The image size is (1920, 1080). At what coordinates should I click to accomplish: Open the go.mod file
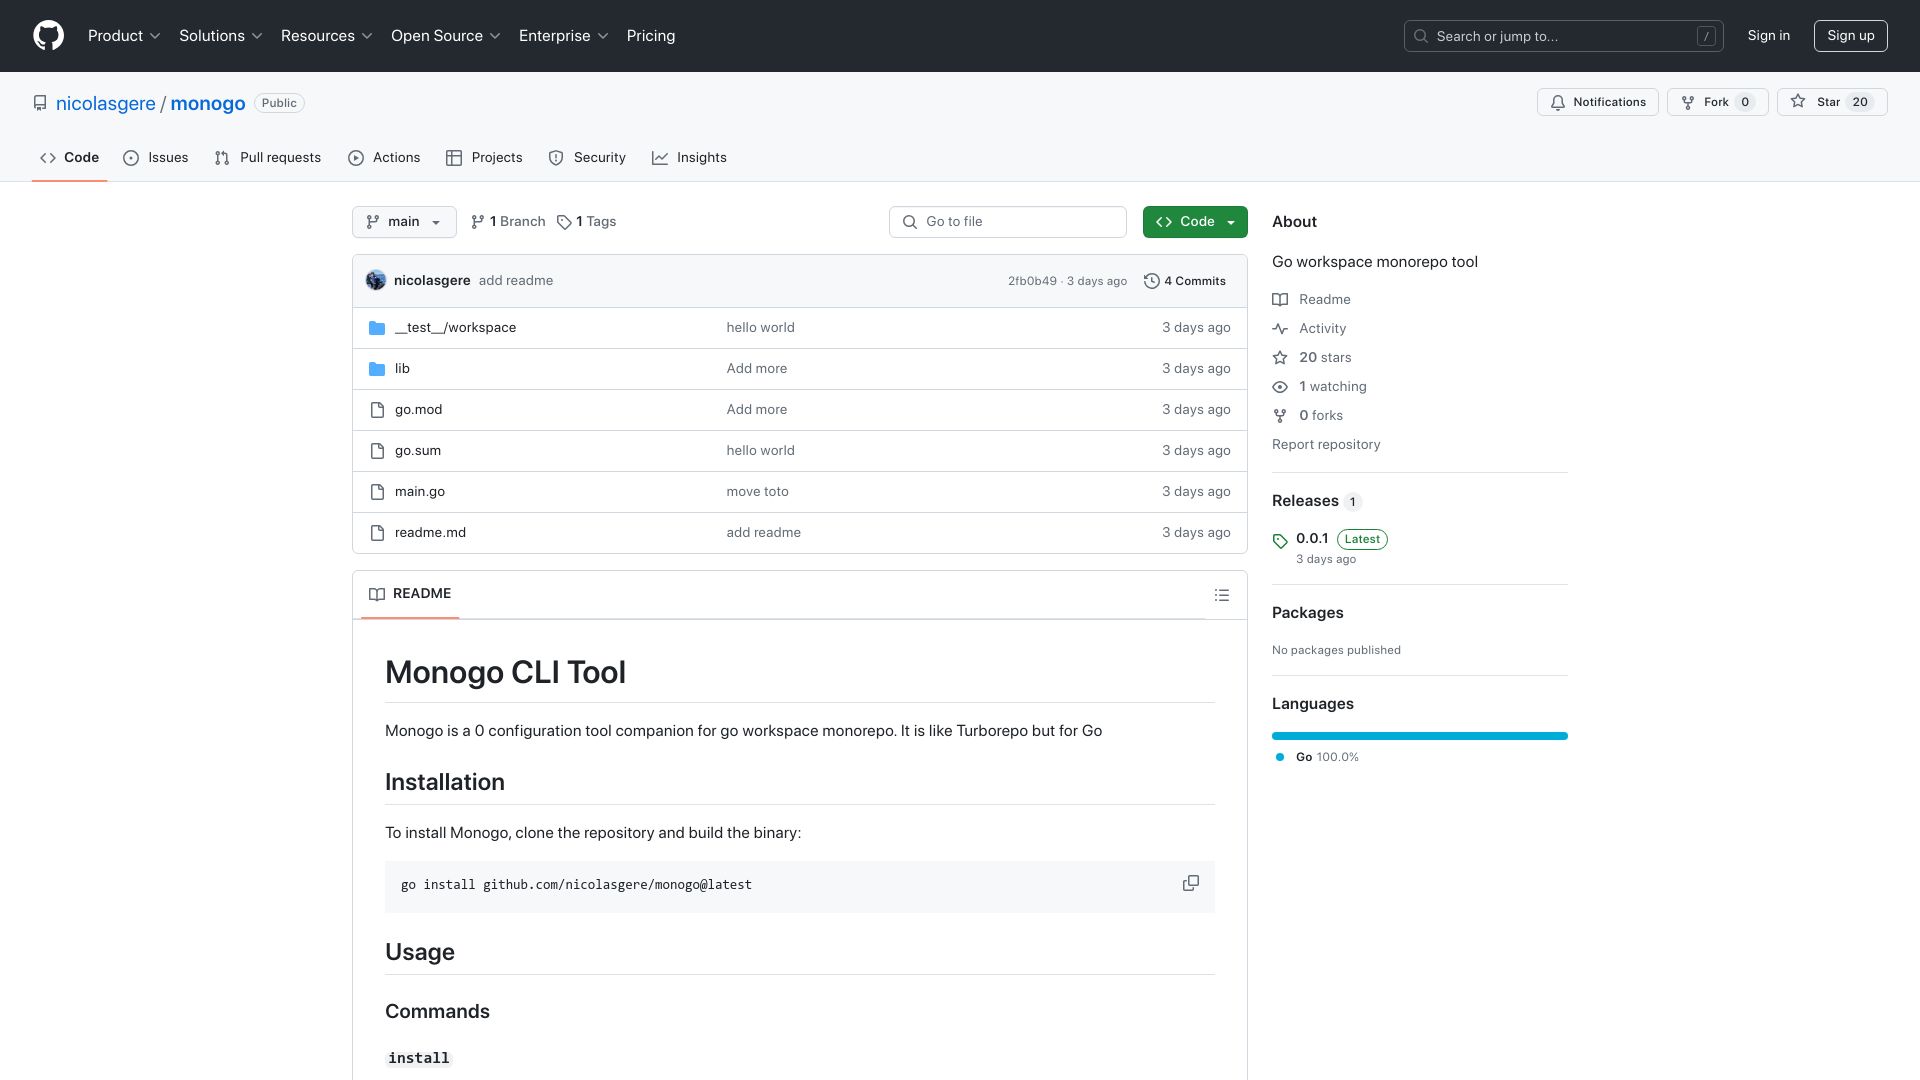pos(418,410)
